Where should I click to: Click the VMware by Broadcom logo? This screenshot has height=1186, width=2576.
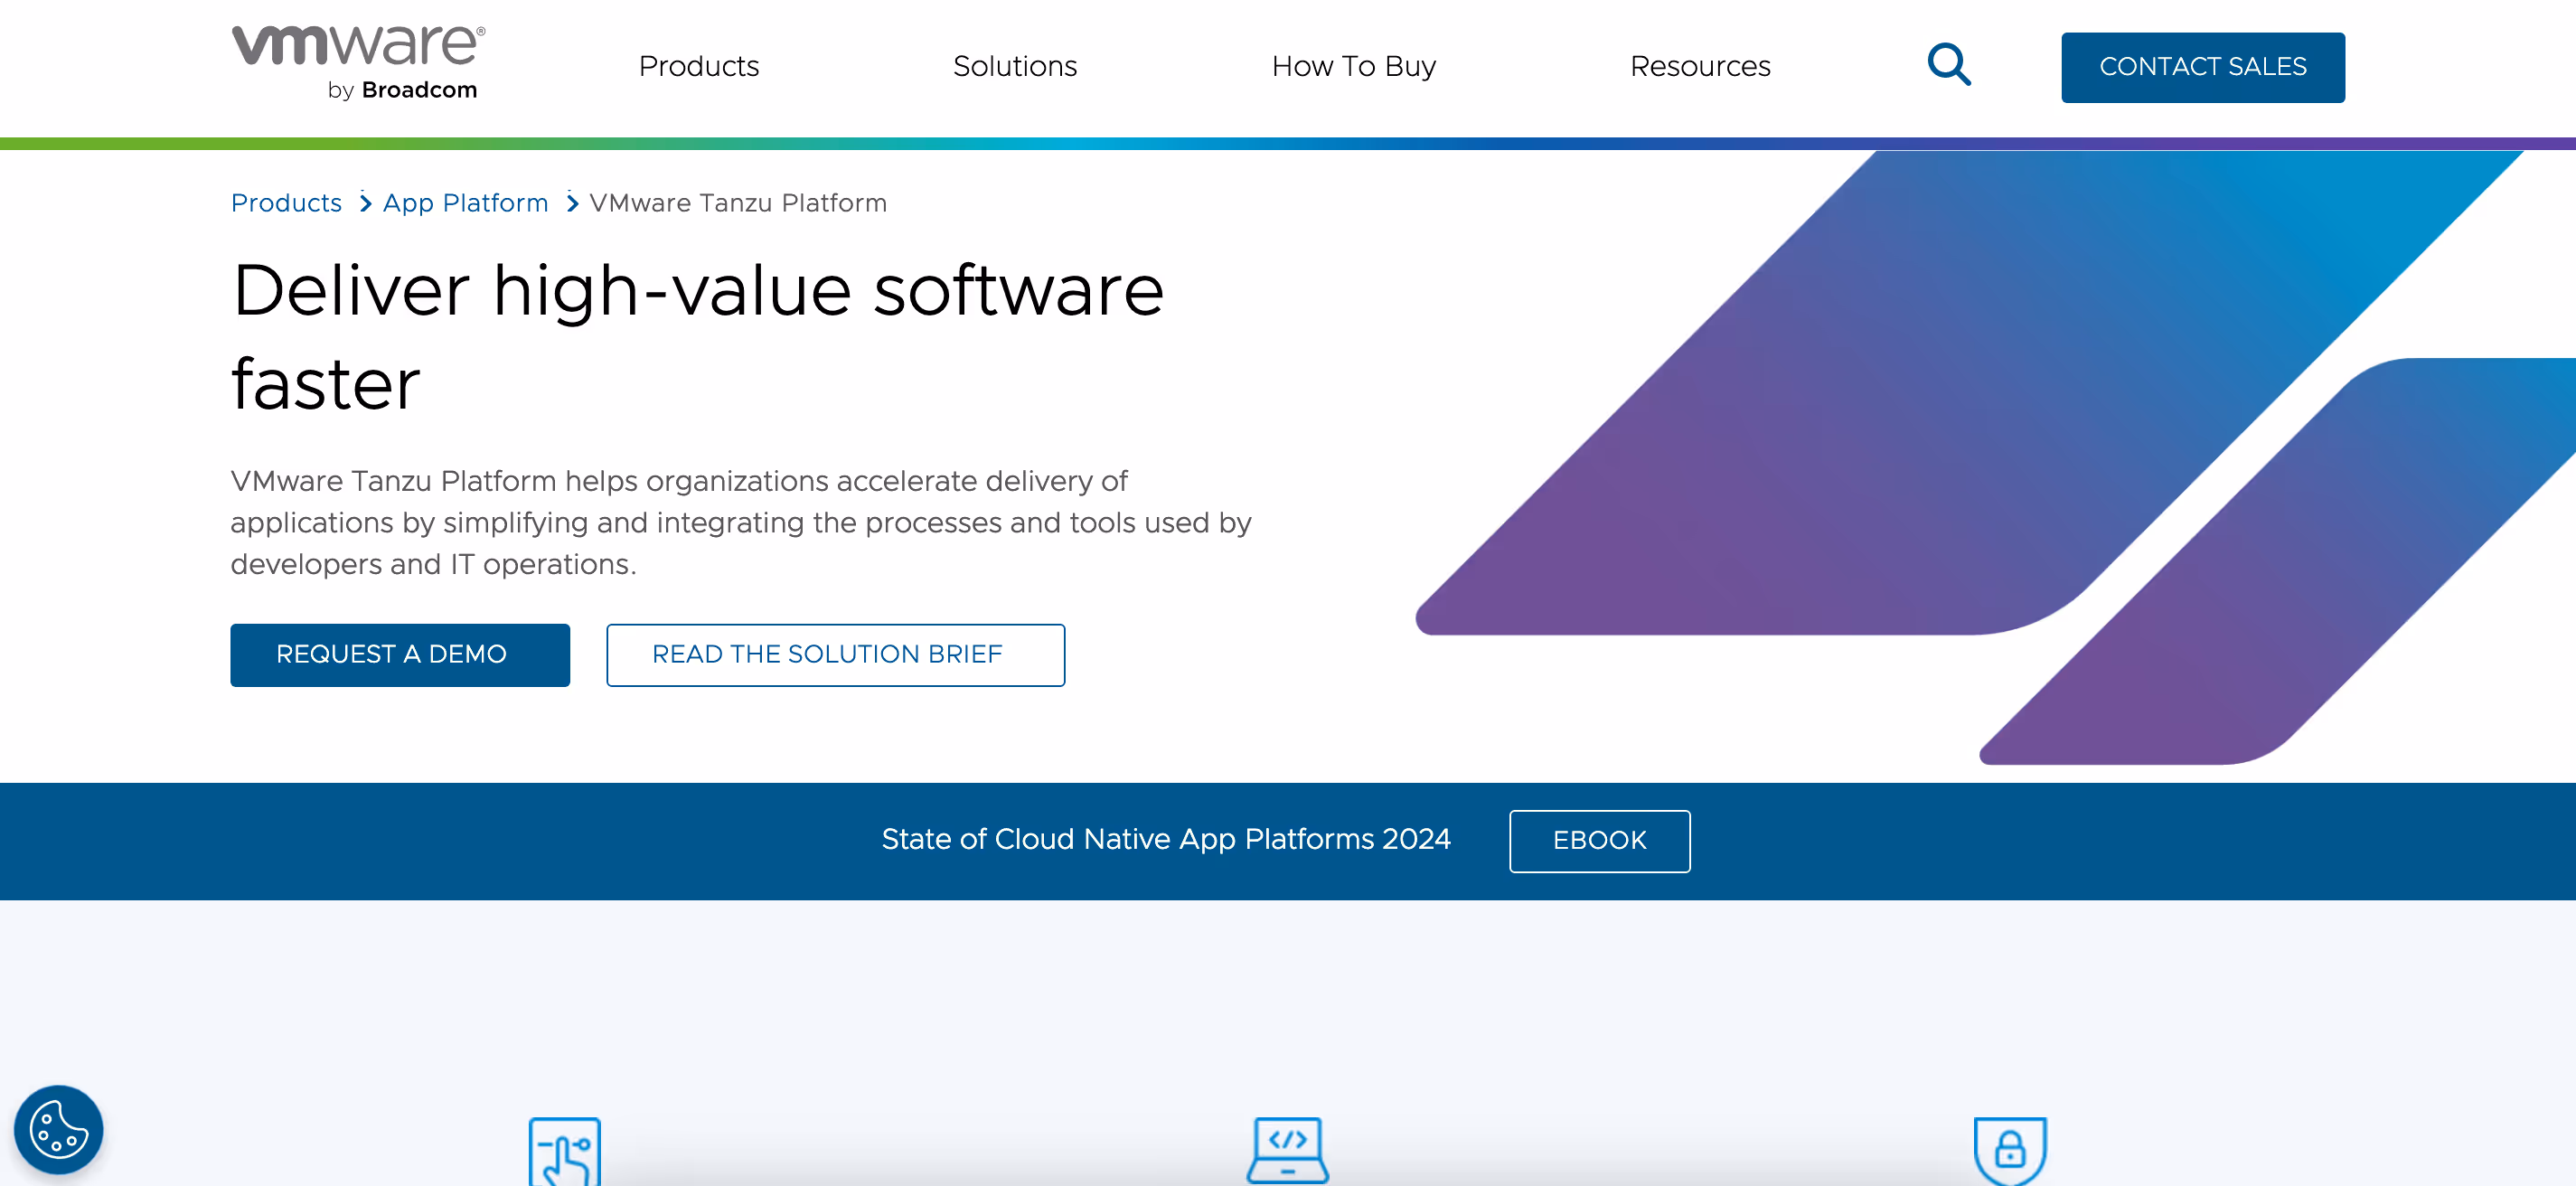tap(357, 60)
